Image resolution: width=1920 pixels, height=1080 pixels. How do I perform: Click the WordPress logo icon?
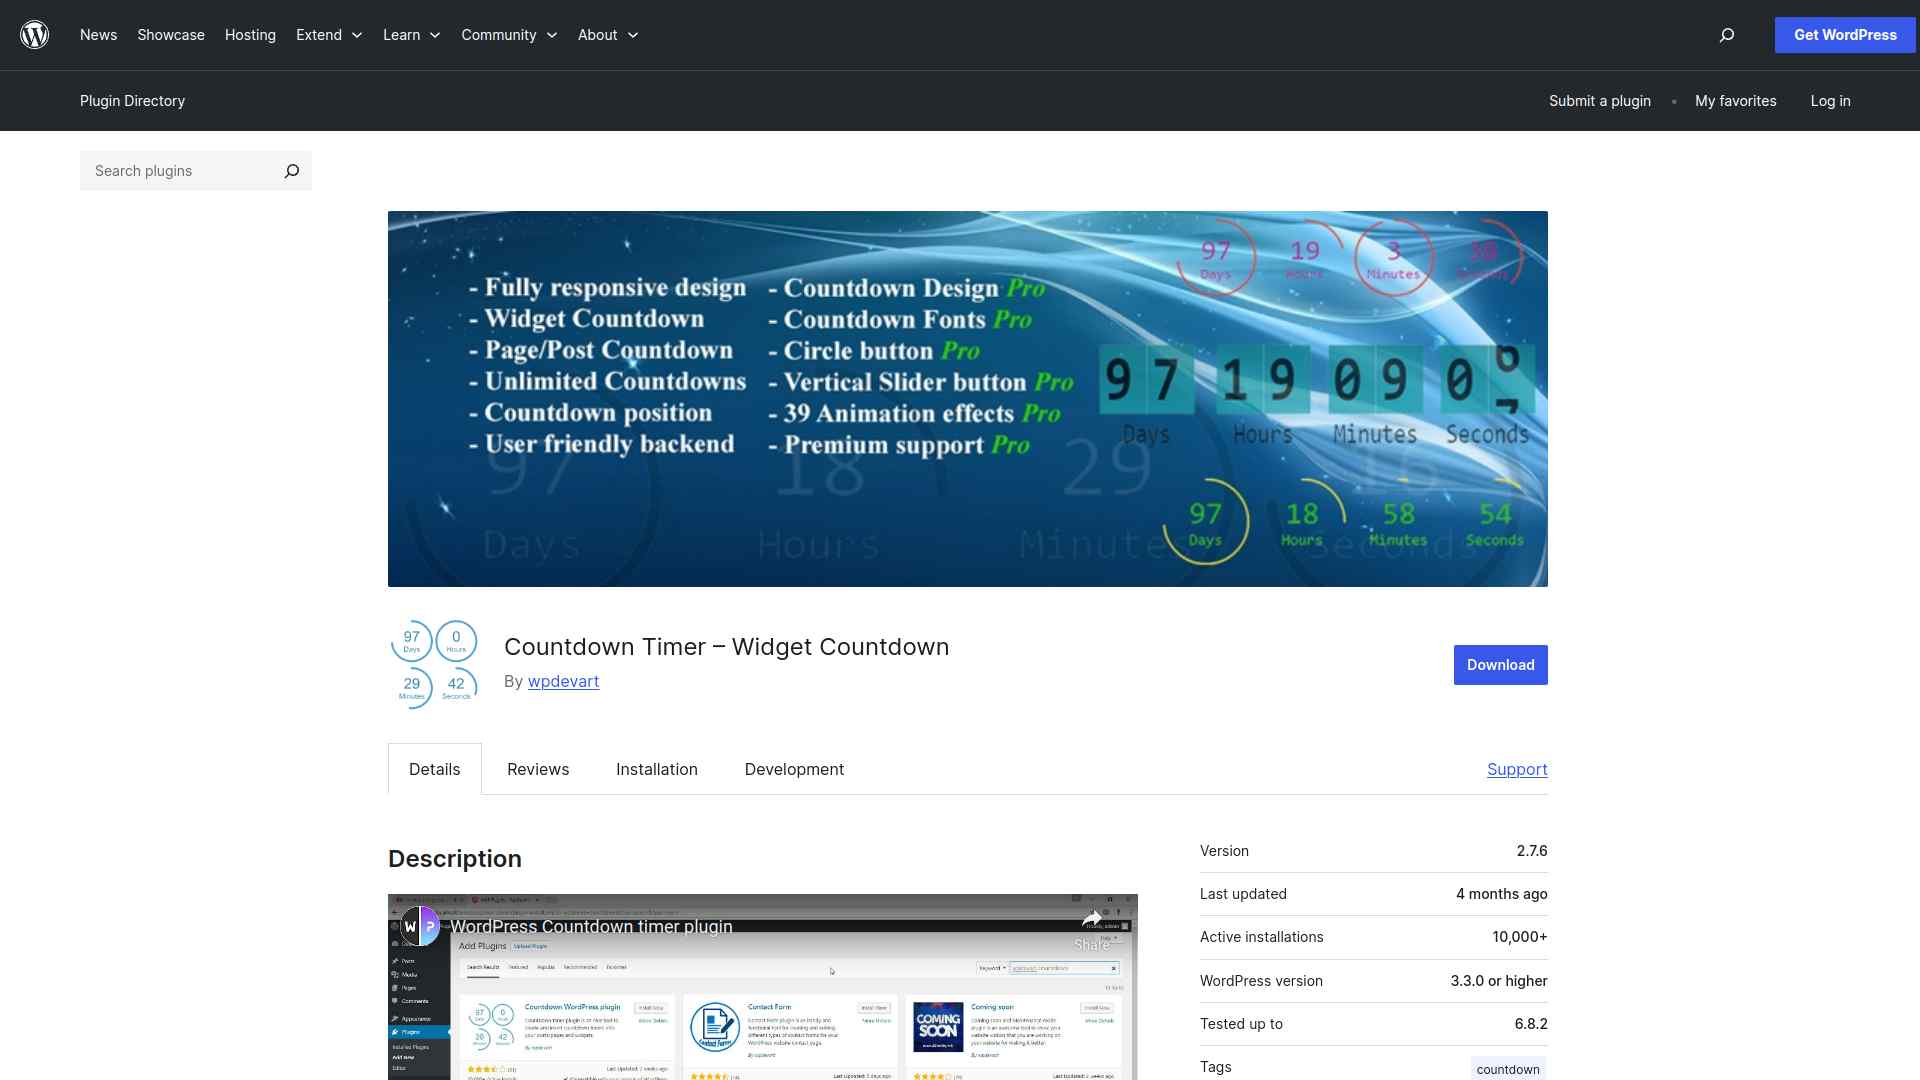(x=35, y=35)
